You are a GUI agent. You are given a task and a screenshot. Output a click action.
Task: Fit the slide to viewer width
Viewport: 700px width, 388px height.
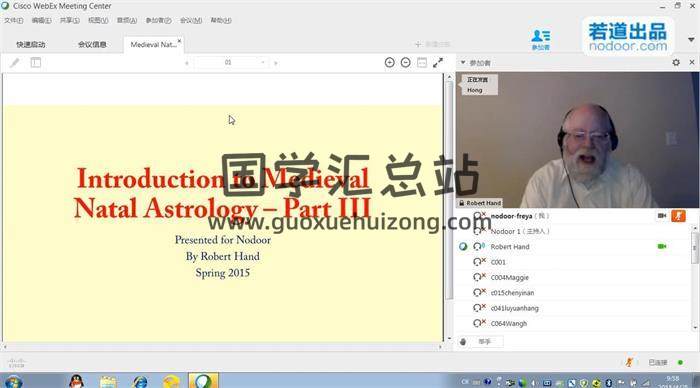(x=422, y=63)
